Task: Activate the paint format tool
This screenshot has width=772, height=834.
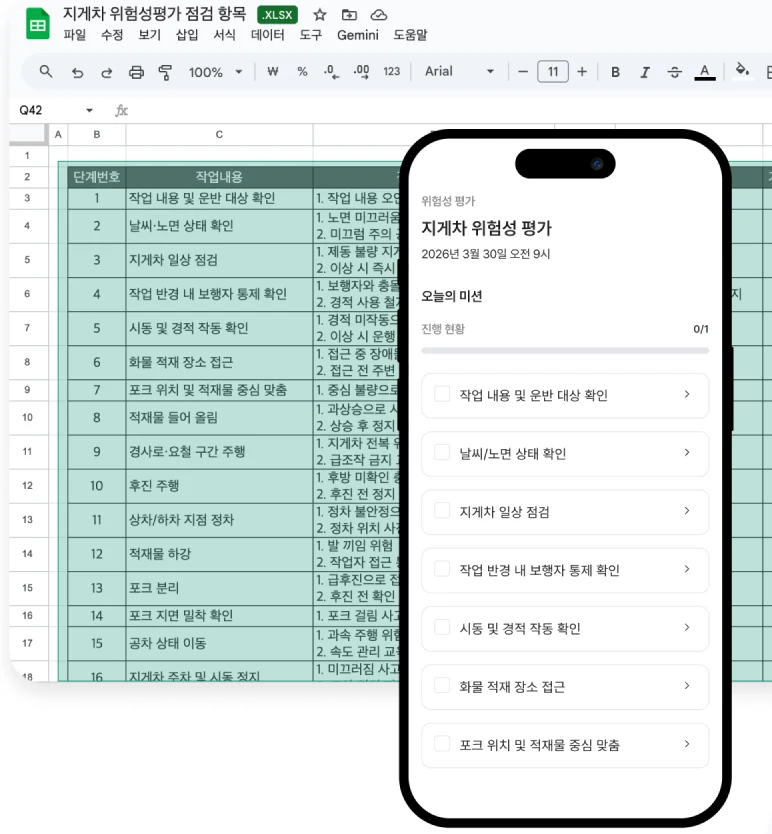Action: pos(165,72)
